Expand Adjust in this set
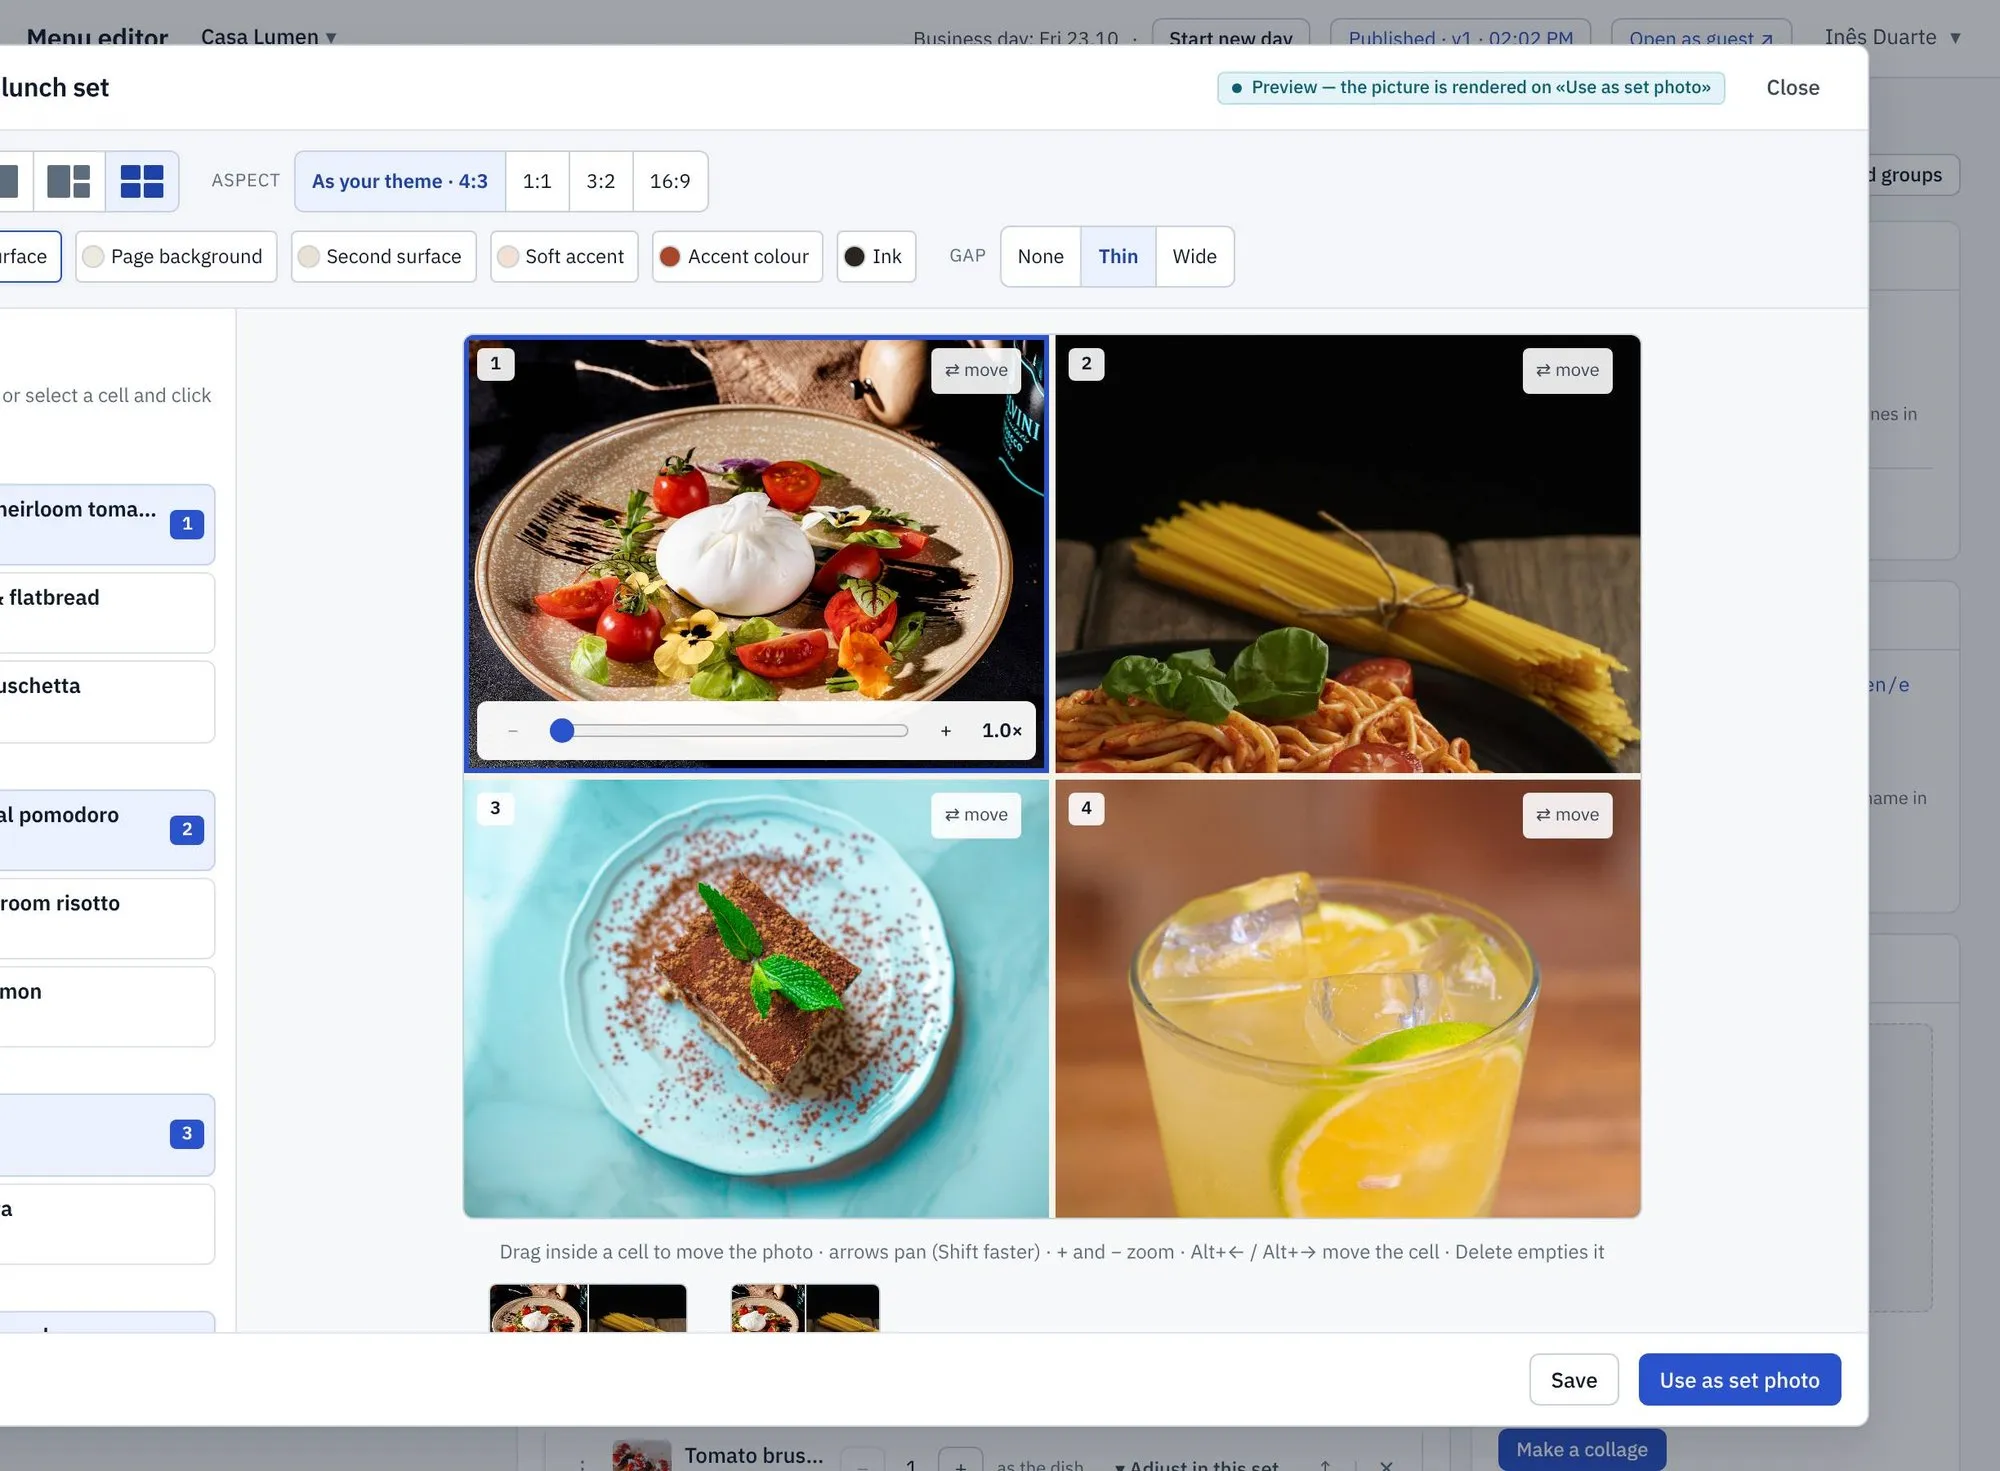 coord(1196,1464)
